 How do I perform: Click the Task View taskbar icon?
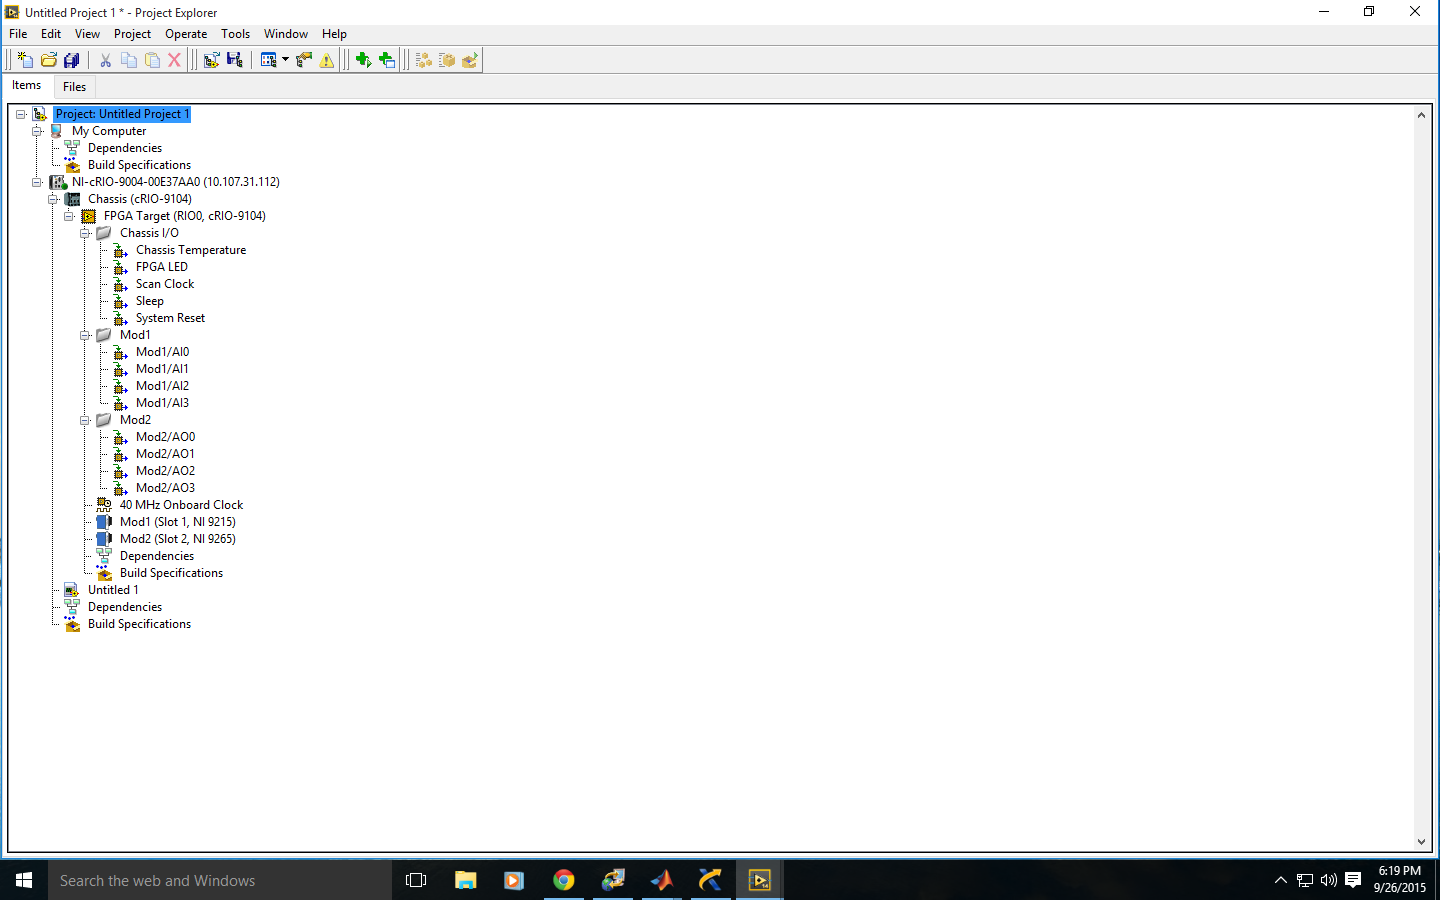[x=416, y=880]
